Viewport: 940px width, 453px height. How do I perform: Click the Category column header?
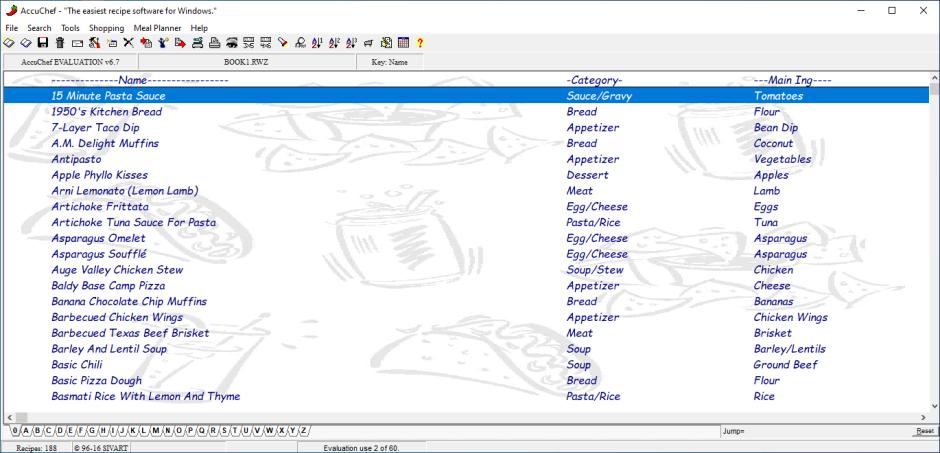[x=595, y=80]
